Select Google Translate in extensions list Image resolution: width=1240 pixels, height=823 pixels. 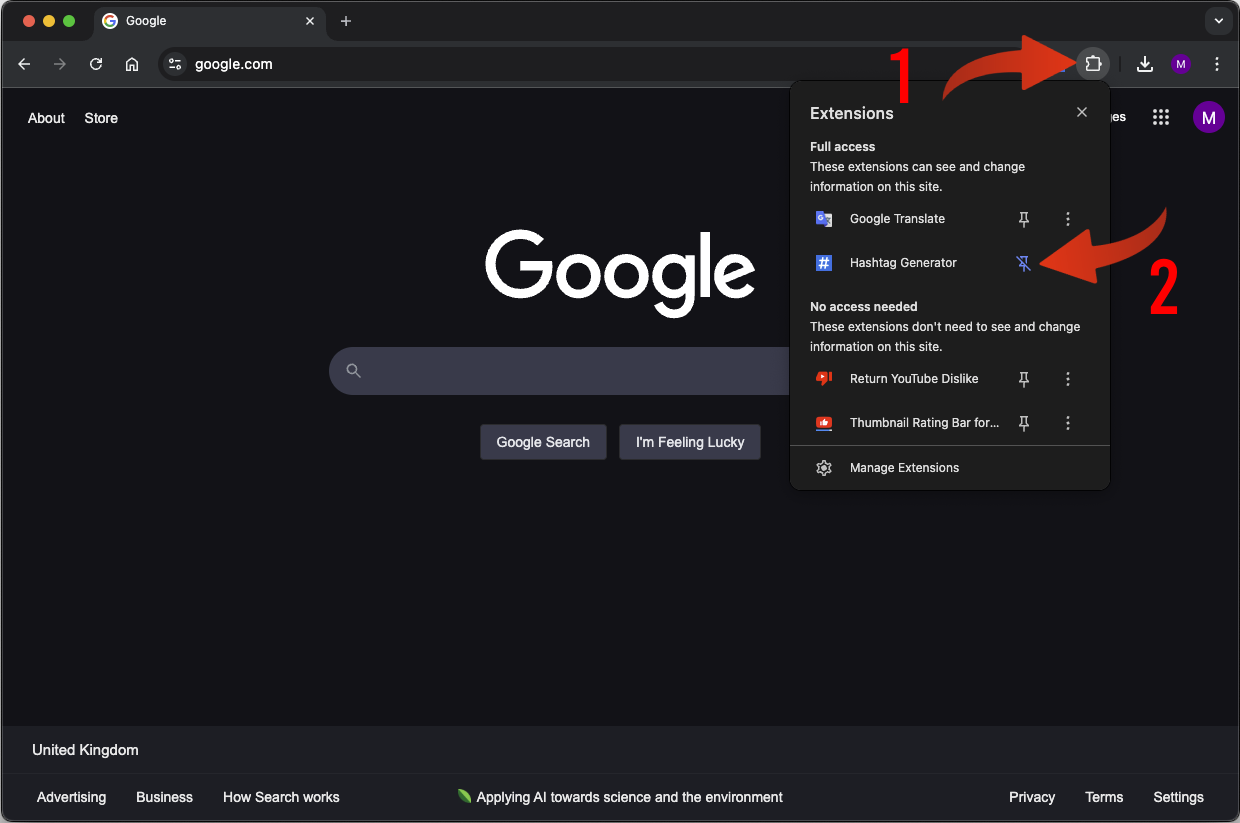pos(897,219)
